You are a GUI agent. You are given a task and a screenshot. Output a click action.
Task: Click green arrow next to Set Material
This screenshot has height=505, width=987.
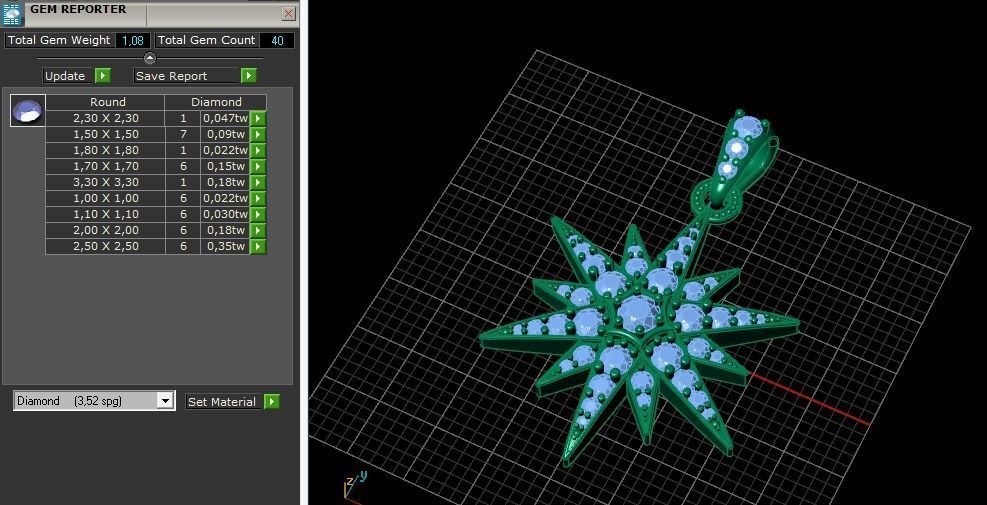click(x=271, y=402)
